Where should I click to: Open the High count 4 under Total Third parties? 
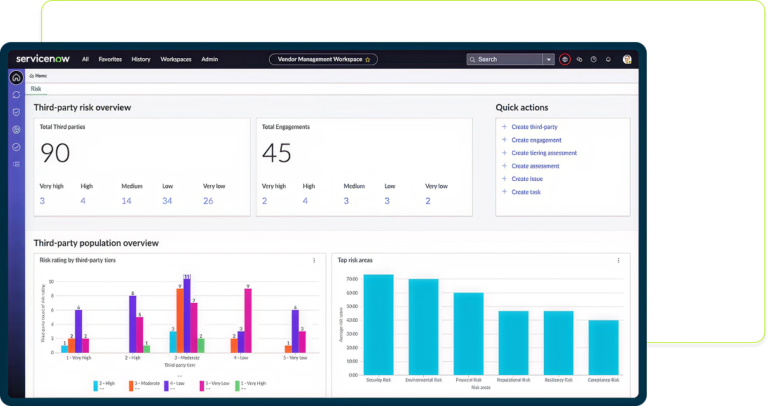point(83,201)
